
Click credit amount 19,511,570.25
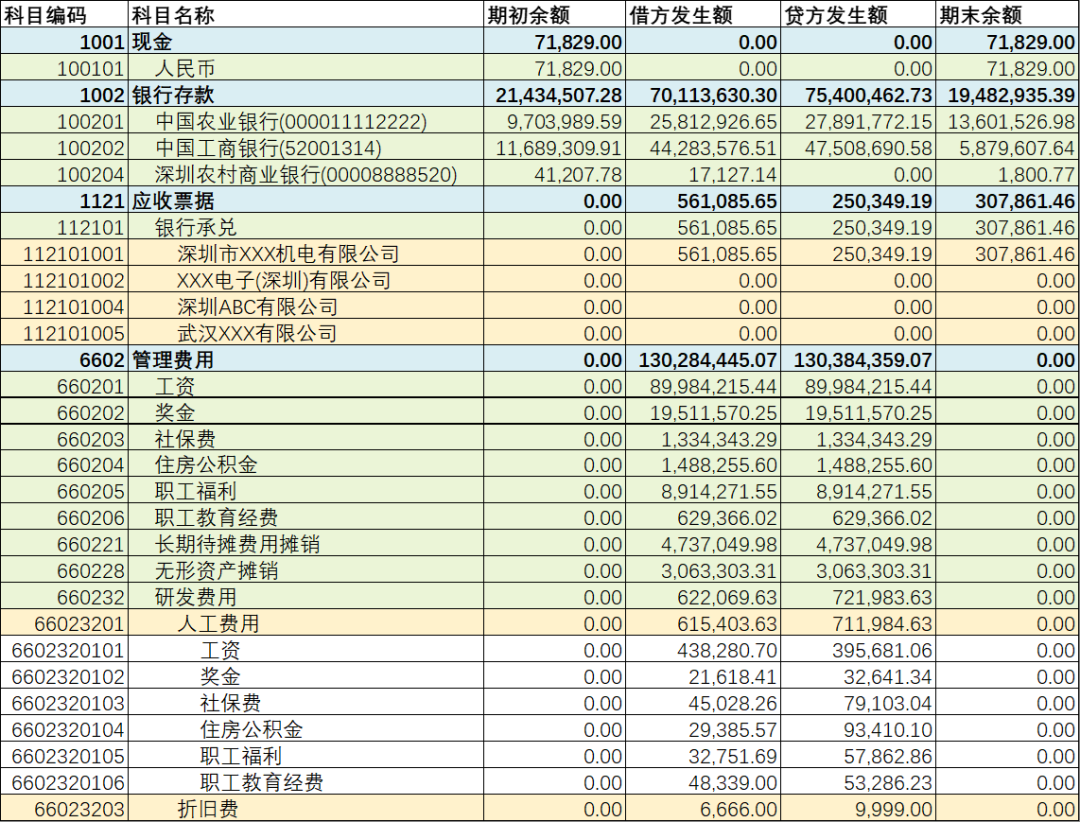coord(858,412)
